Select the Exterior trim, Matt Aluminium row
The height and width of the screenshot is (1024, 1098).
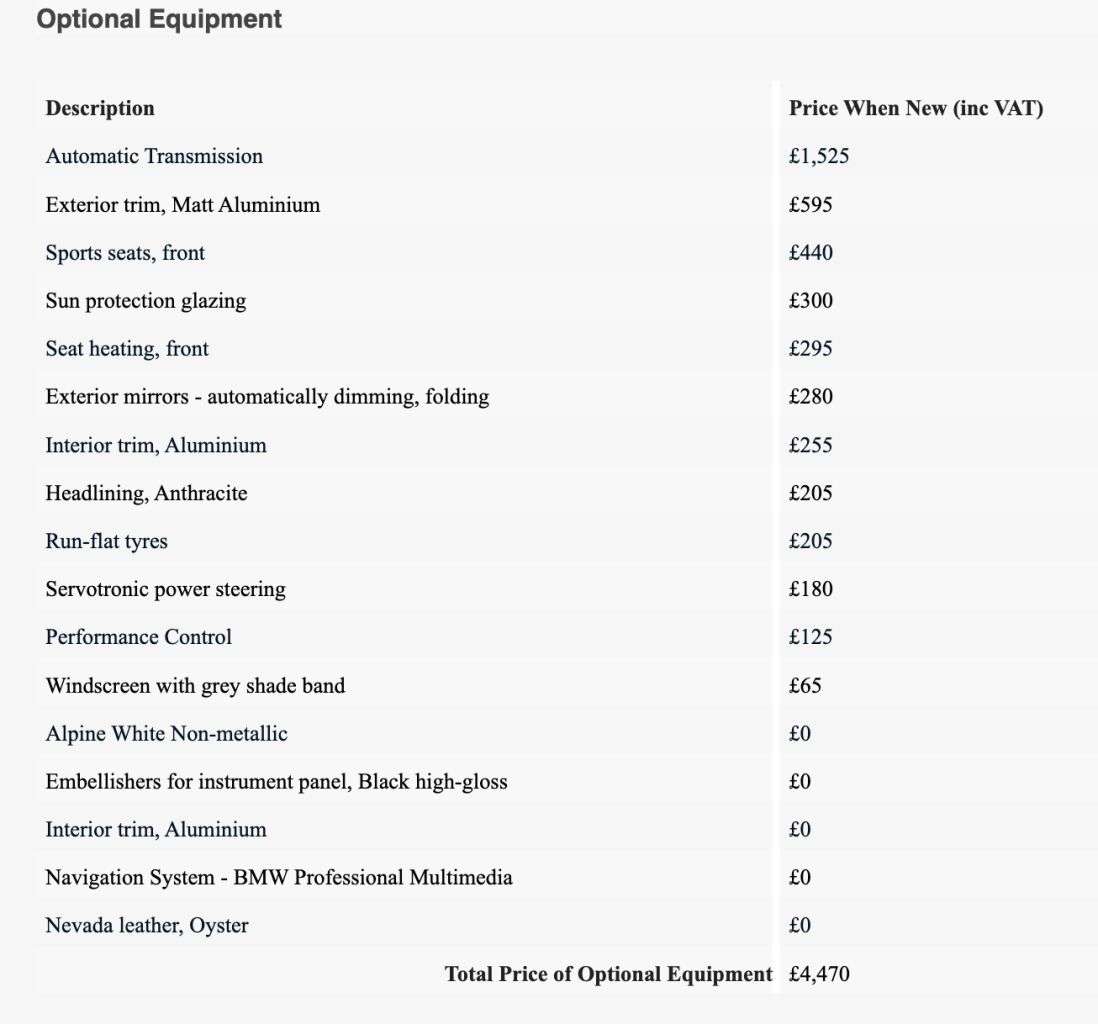click(x=183, y=205)
